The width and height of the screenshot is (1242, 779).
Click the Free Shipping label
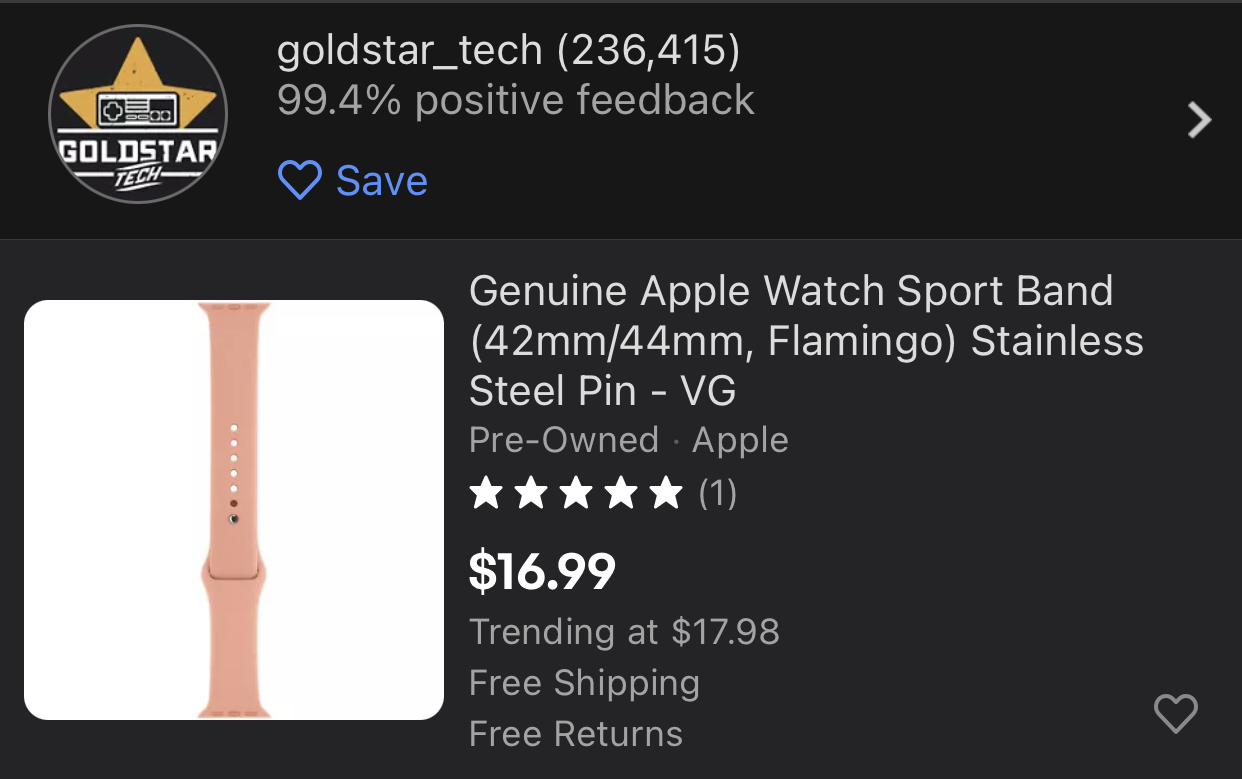(584, 684)
